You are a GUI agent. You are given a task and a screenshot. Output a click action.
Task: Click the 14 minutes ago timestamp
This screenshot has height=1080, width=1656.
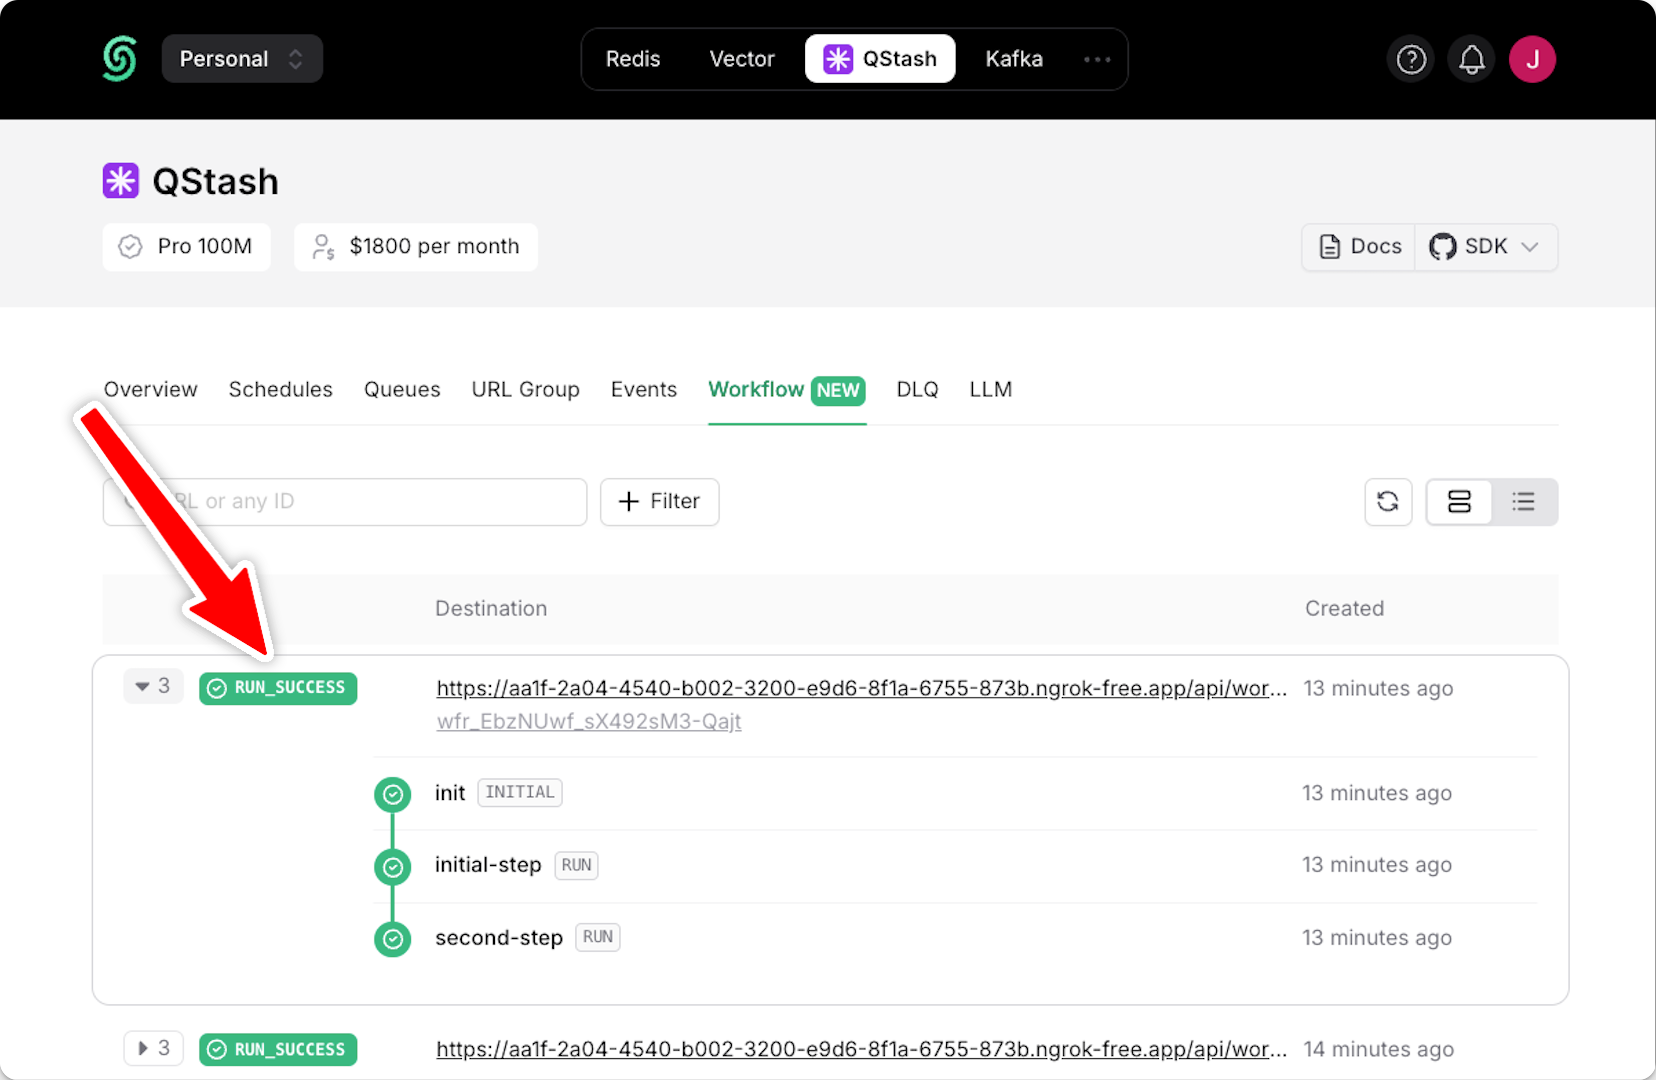[1379, 1049]
